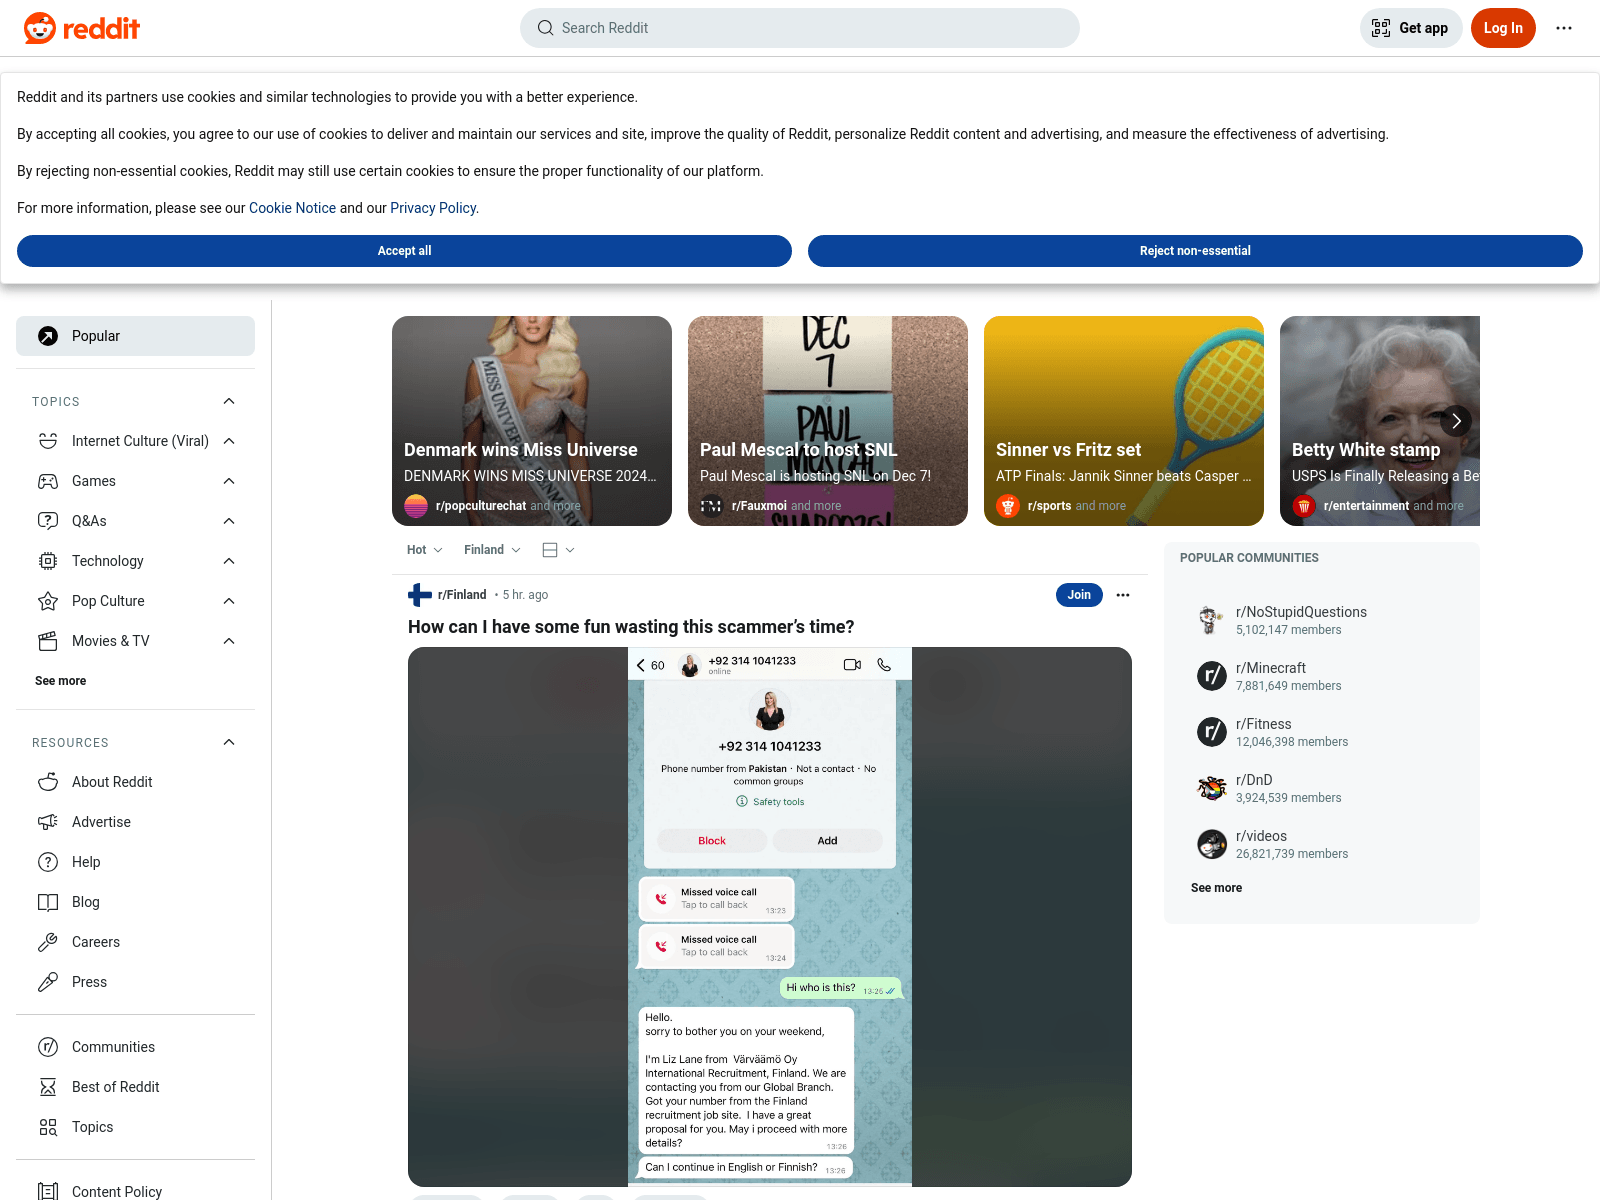Join the r/Finland community
This screenshot has height=1200, width=1600.
click(1079, 595)
